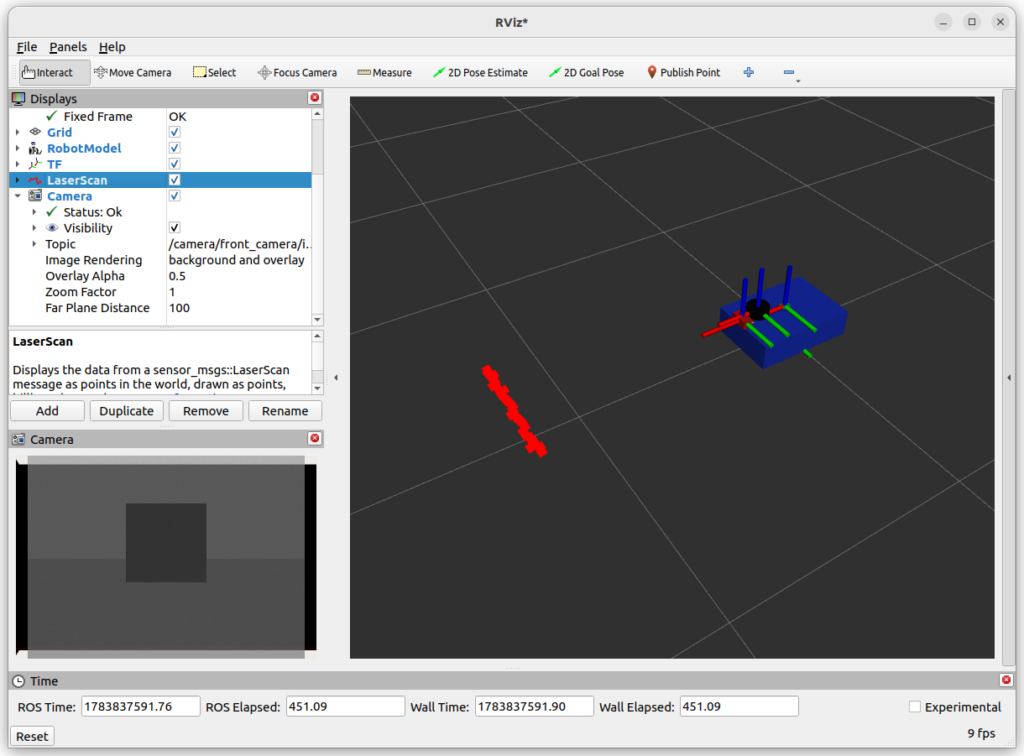Screen dimensions: 1024x756
Task: Enable the Experimental checkbox
Action: [x=915, y=706]
